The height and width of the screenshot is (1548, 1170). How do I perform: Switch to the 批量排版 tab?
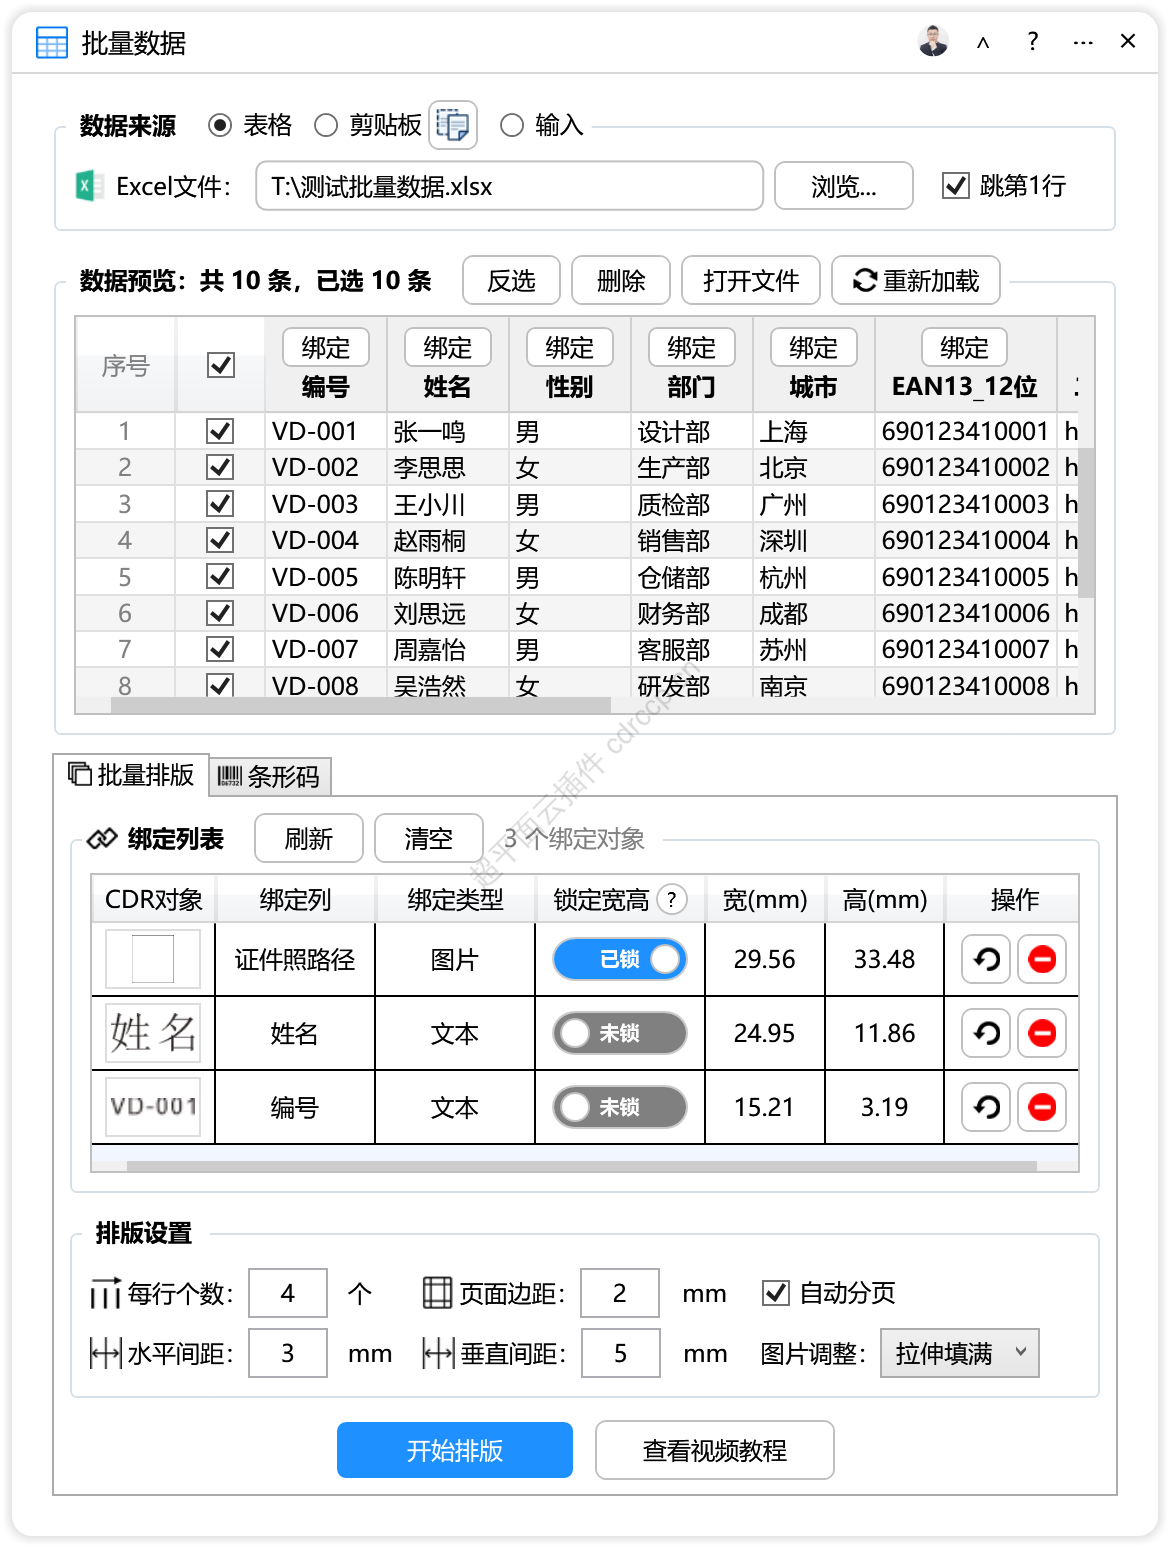point(131,775)
